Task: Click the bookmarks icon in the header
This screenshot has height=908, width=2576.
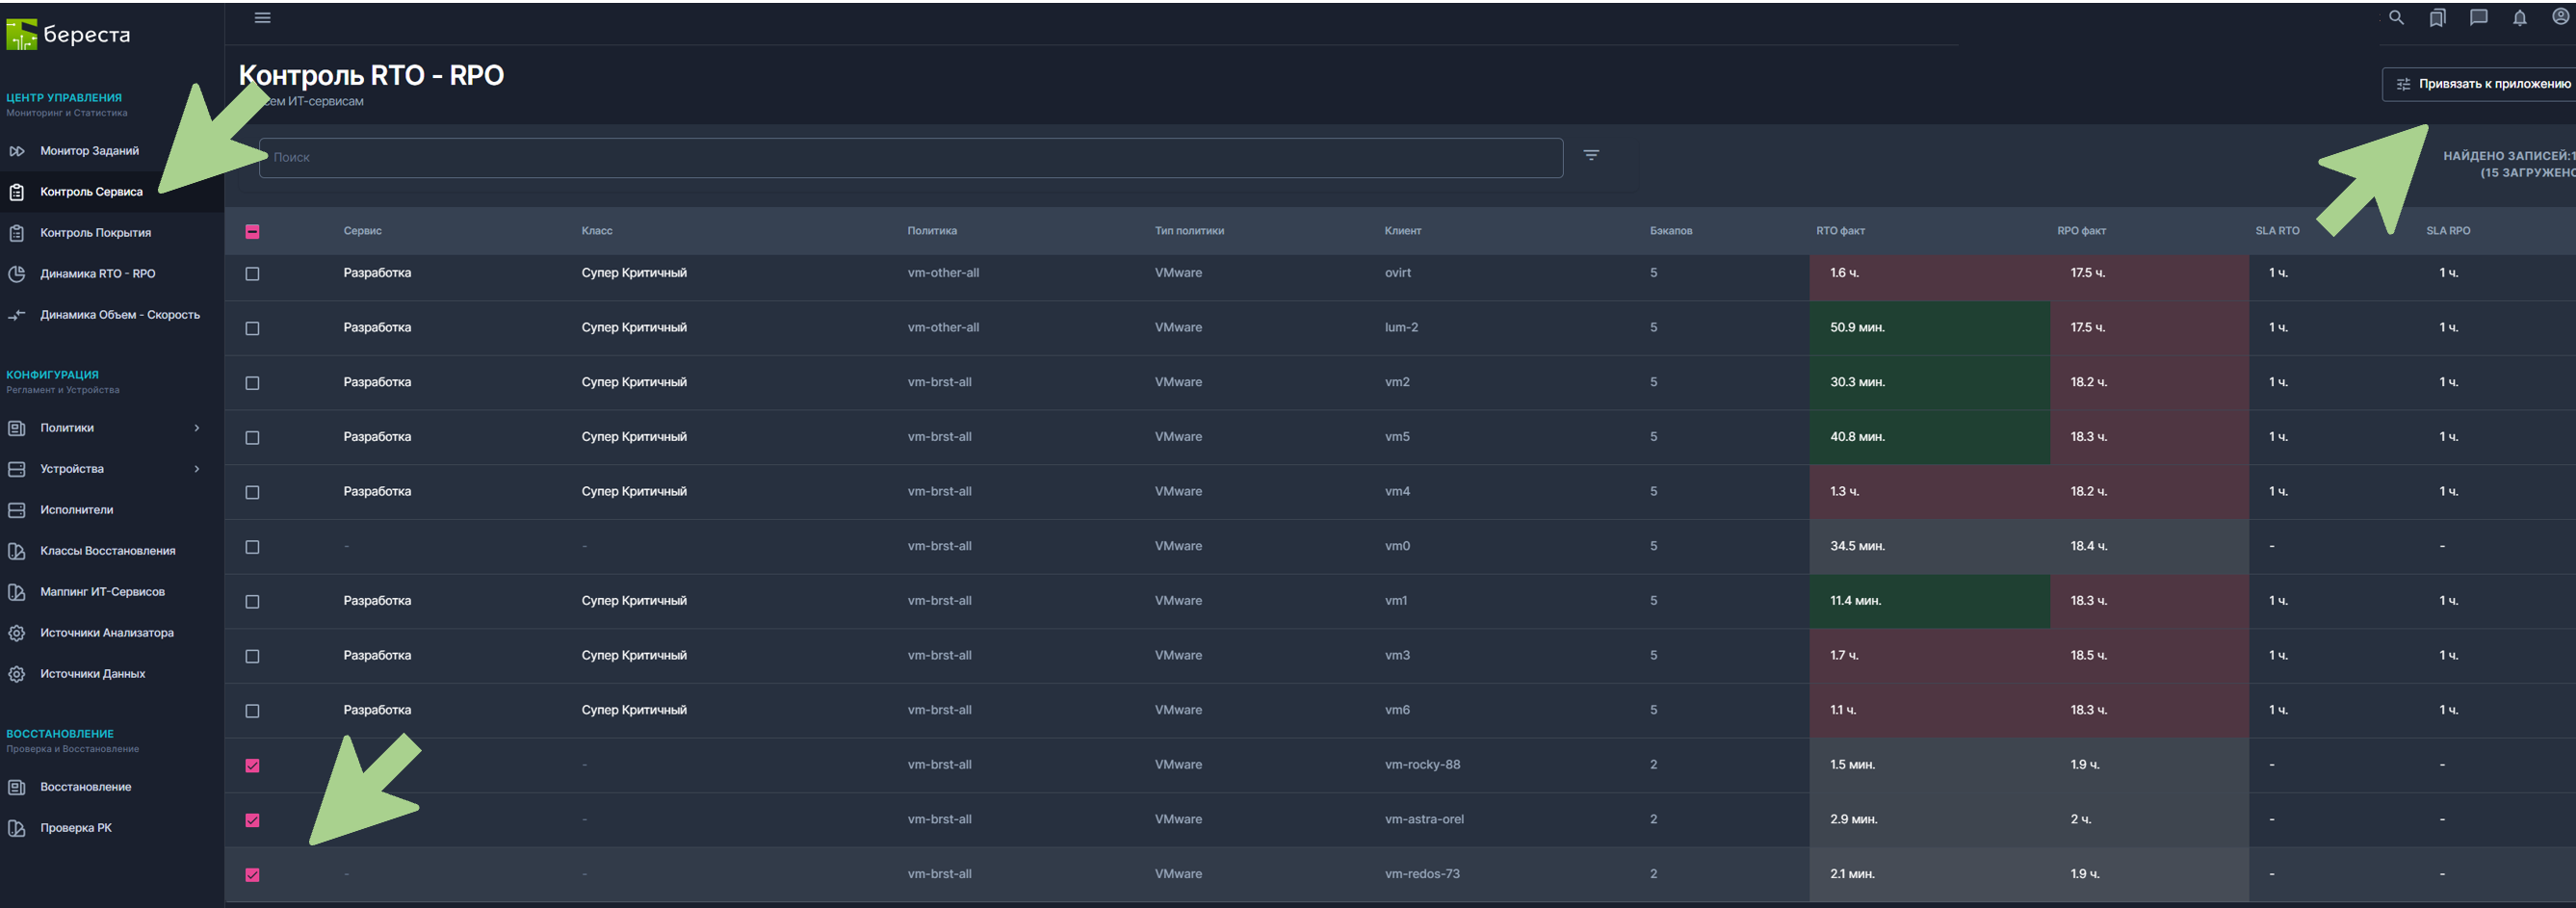Action: pyautogui.click(x=2437, y=18)
